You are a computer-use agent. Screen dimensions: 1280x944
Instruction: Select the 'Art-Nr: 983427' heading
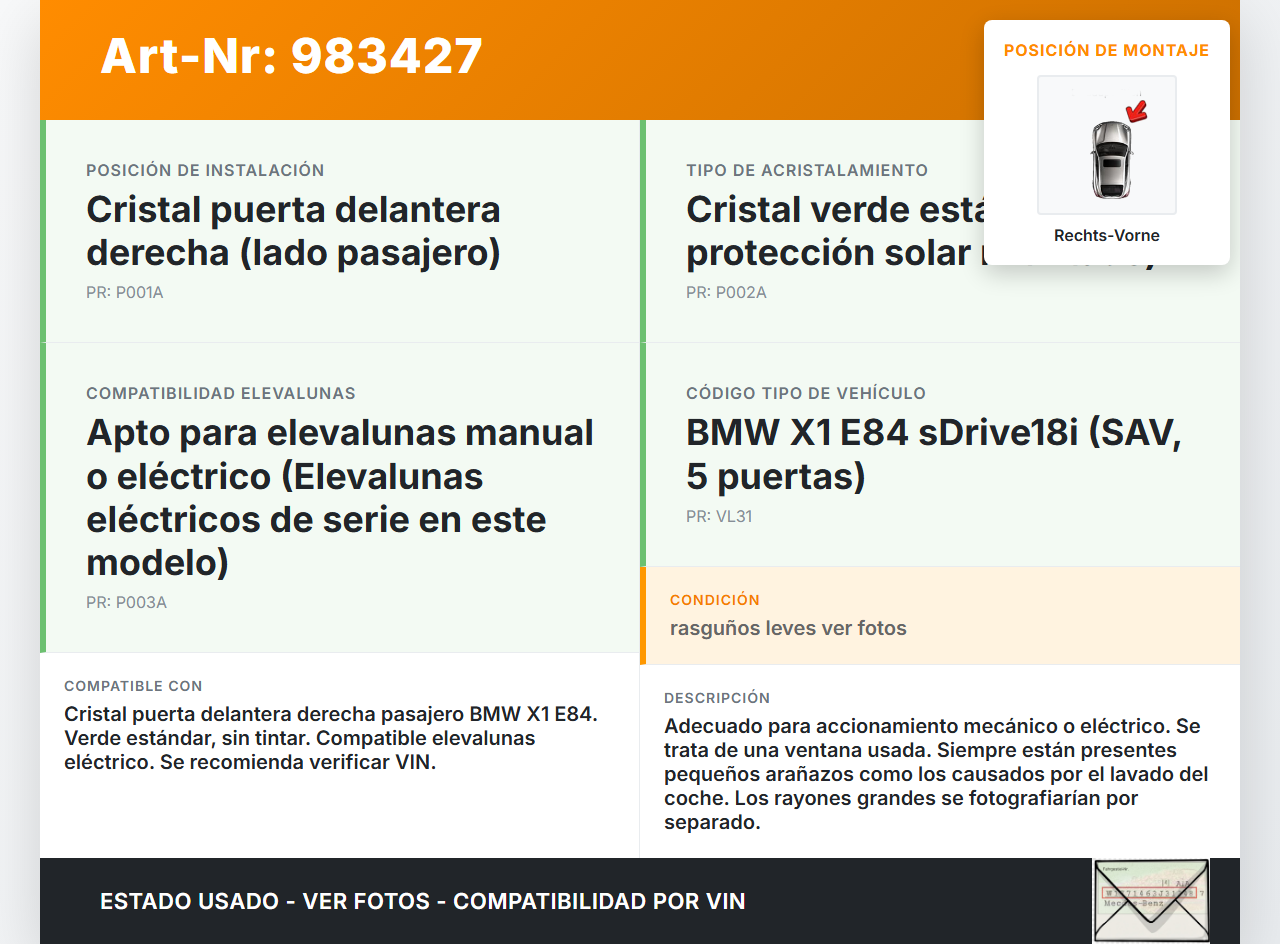(292, 56)
